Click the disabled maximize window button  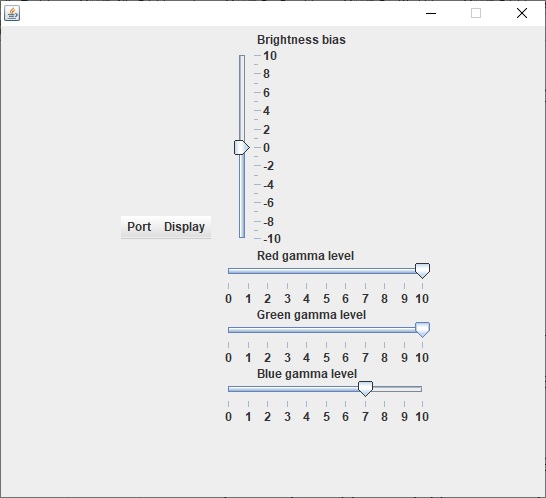pyautogui.click(x=476, y=13)
